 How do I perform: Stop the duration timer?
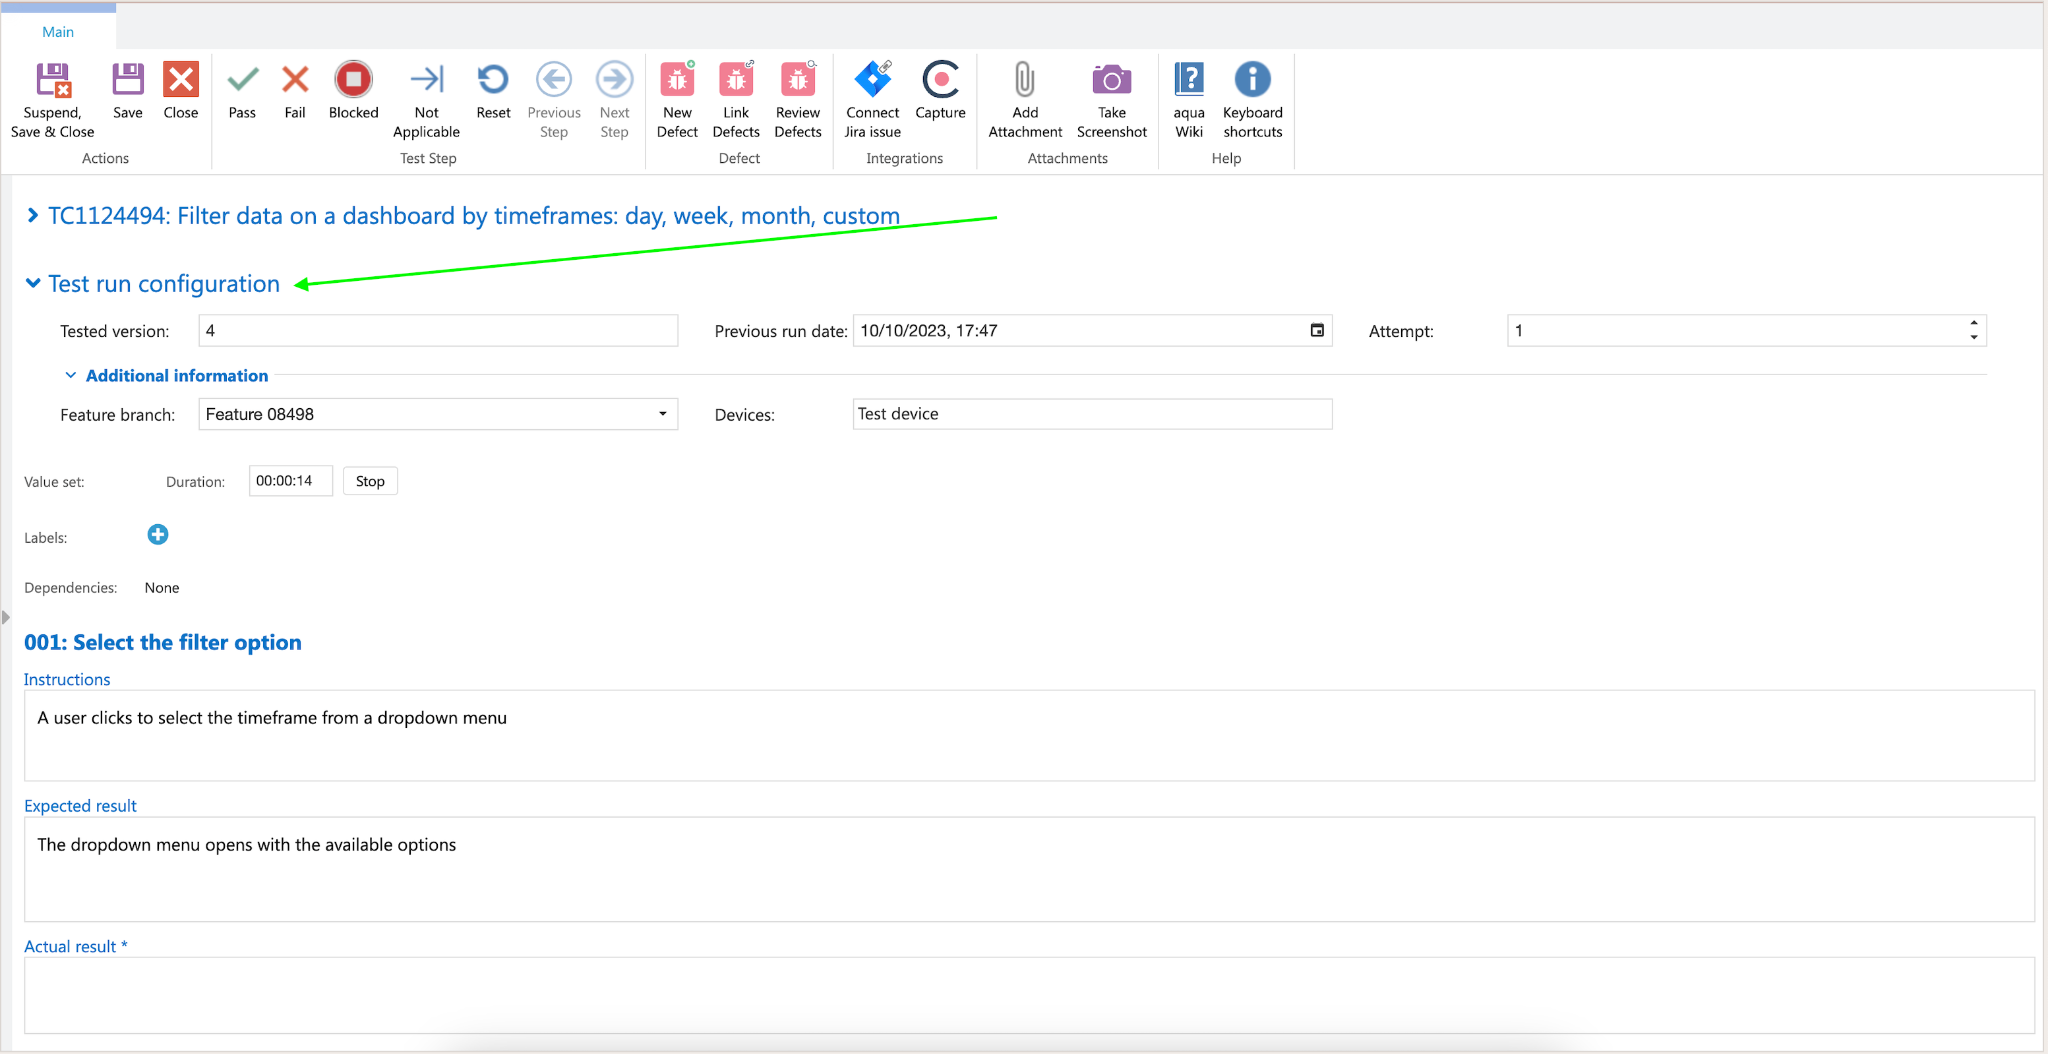click(x=370, y=481)
